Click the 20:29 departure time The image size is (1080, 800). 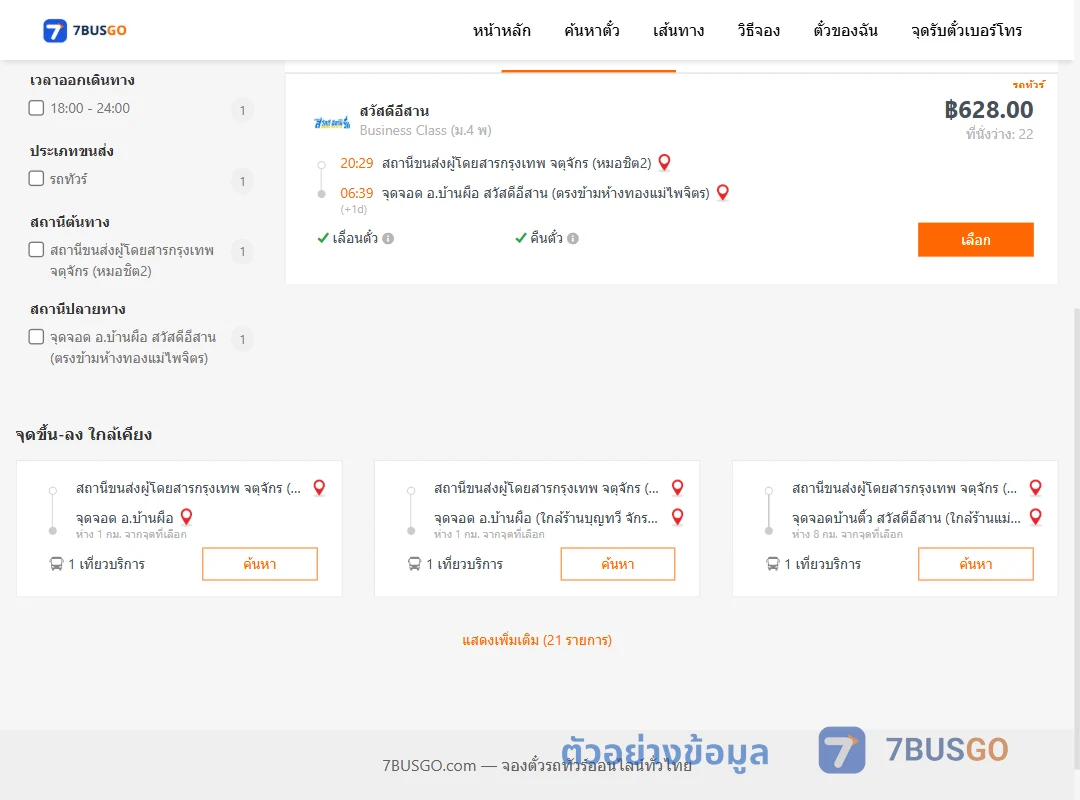coord(356,163)
